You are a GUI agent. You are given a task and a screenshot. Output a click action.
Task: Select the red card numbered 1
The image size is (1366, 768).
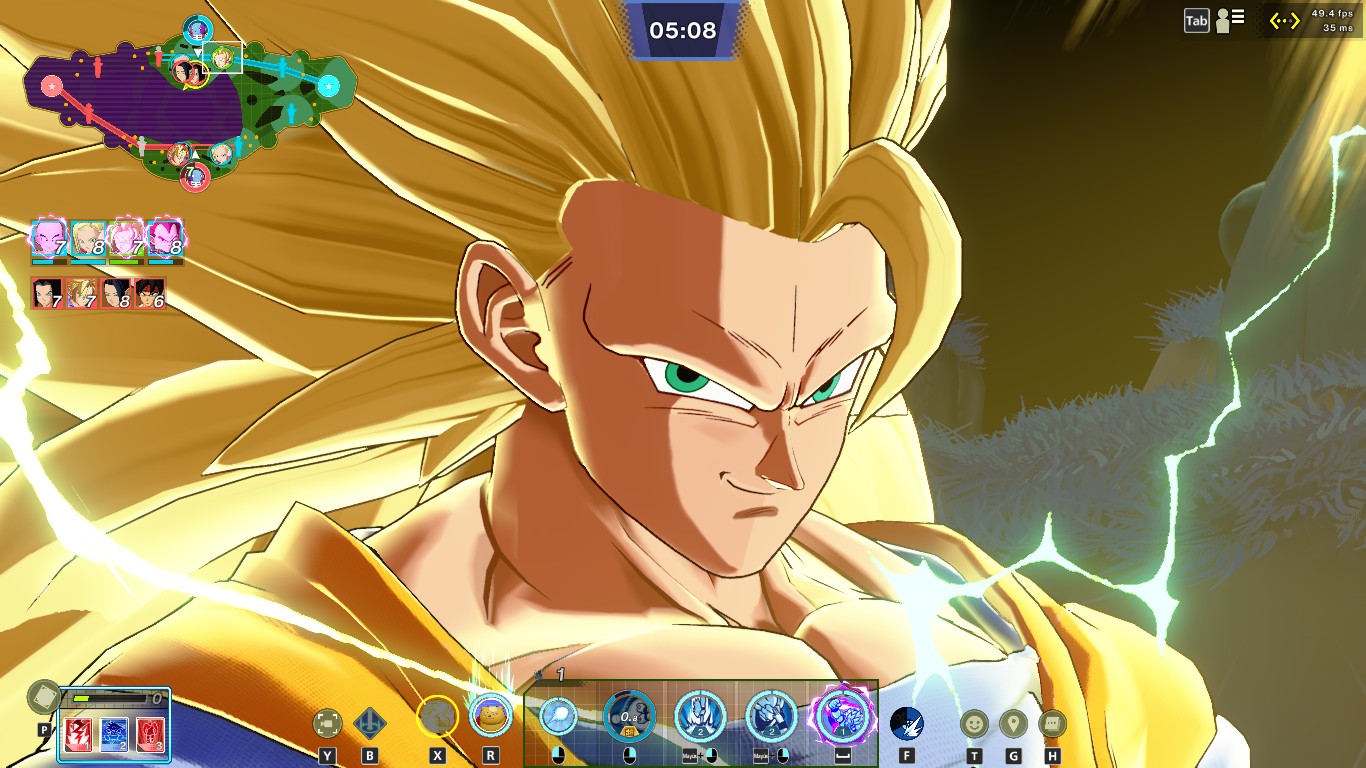tap(79, 735)
